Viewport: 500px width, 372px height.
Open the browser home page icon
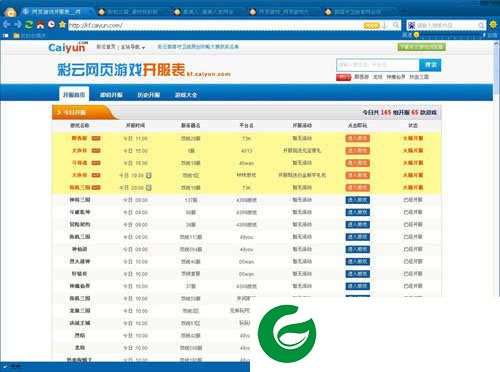pyautogui.click(x=40, y=25)
